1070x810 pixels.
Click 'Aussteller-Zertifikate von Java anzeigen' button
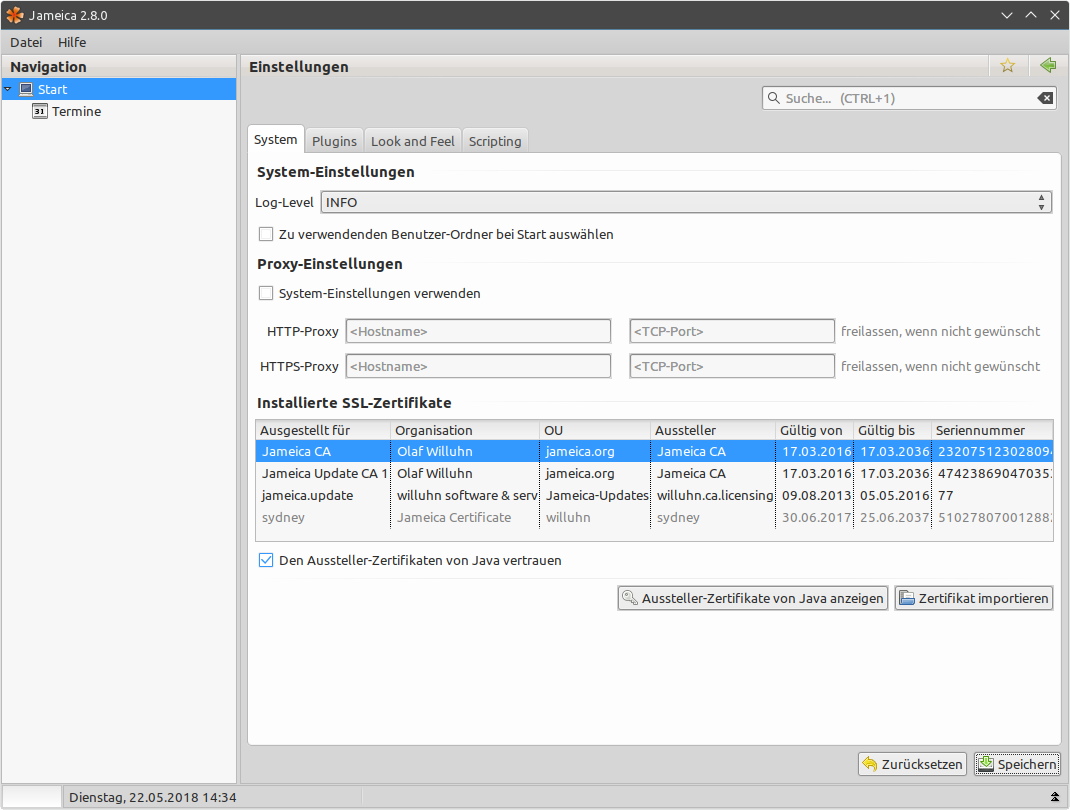click(x=753, y=598)
